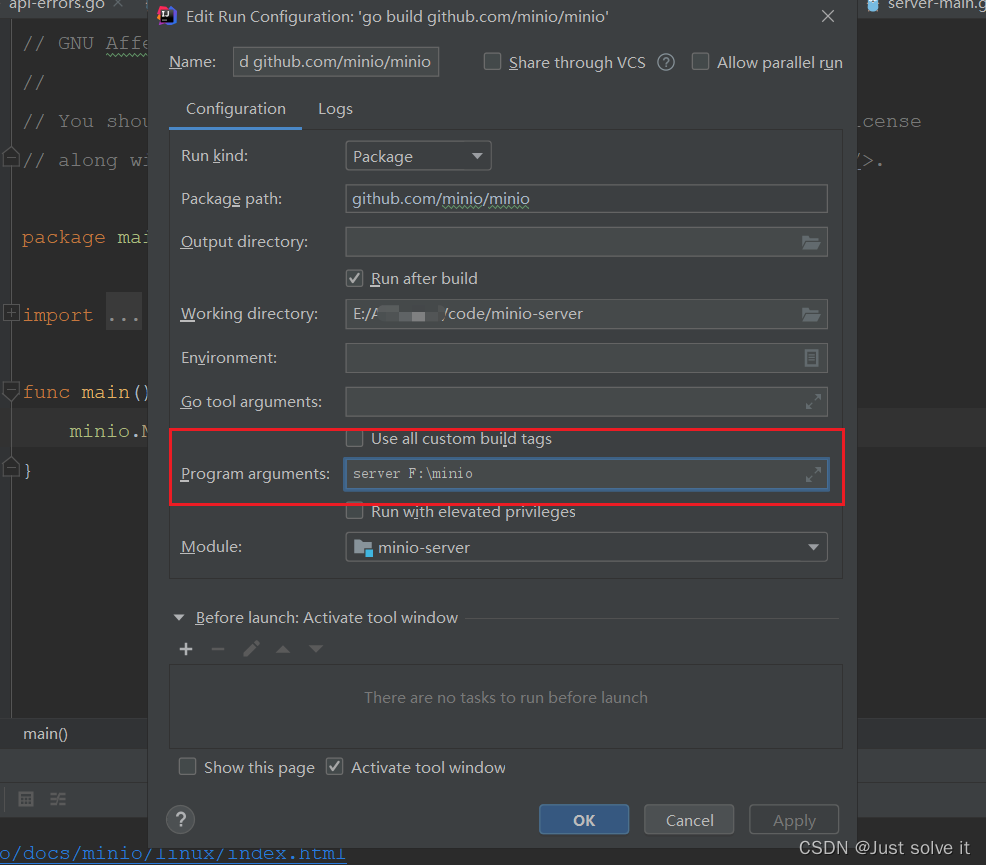
Task: Open the api-errors.go editor tab
Action: 56,4
